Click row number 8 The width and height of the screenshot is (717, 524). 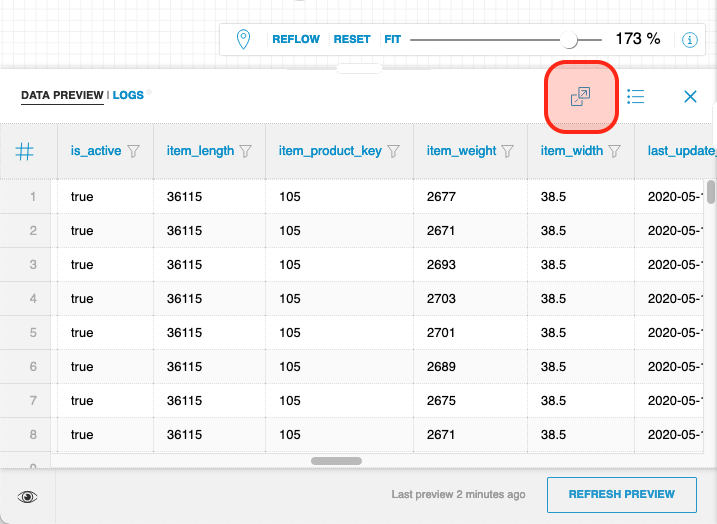pyautogui.click(x=33, y=434)
